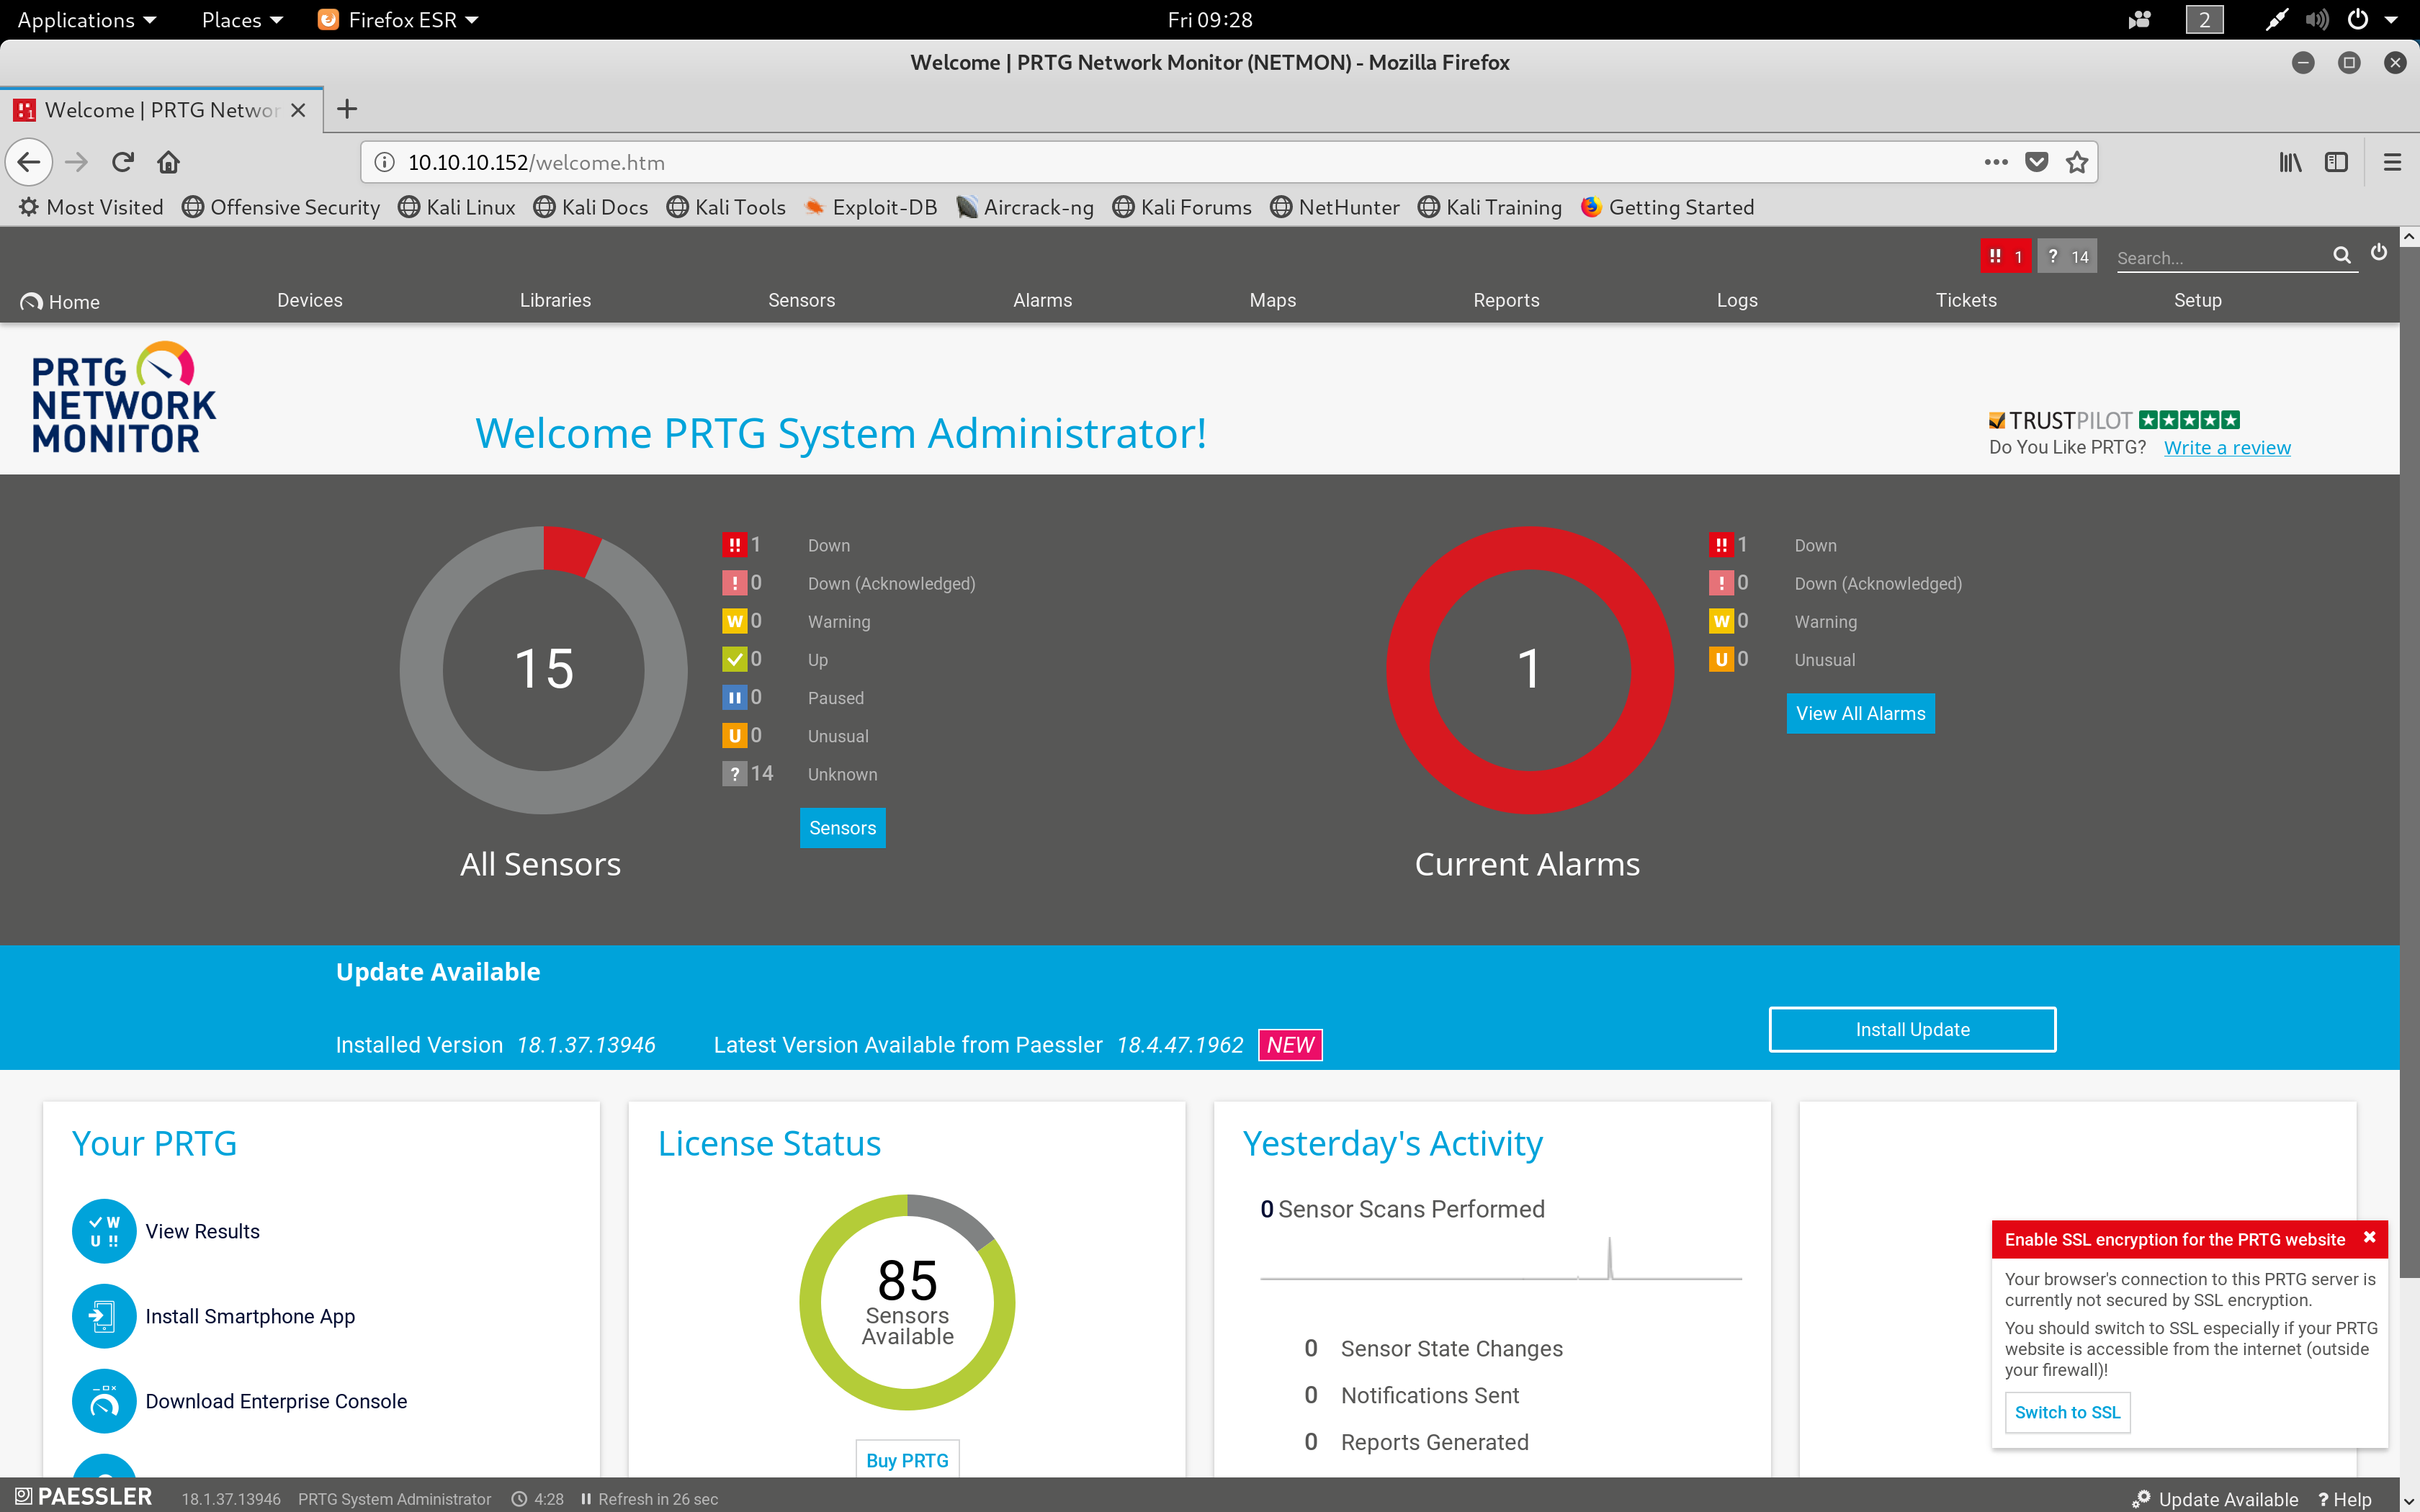The width and height of the screenshot is (2420, 1512).
Task: Click PRTG Network Monitor logo
Action: tap(123, 398)
